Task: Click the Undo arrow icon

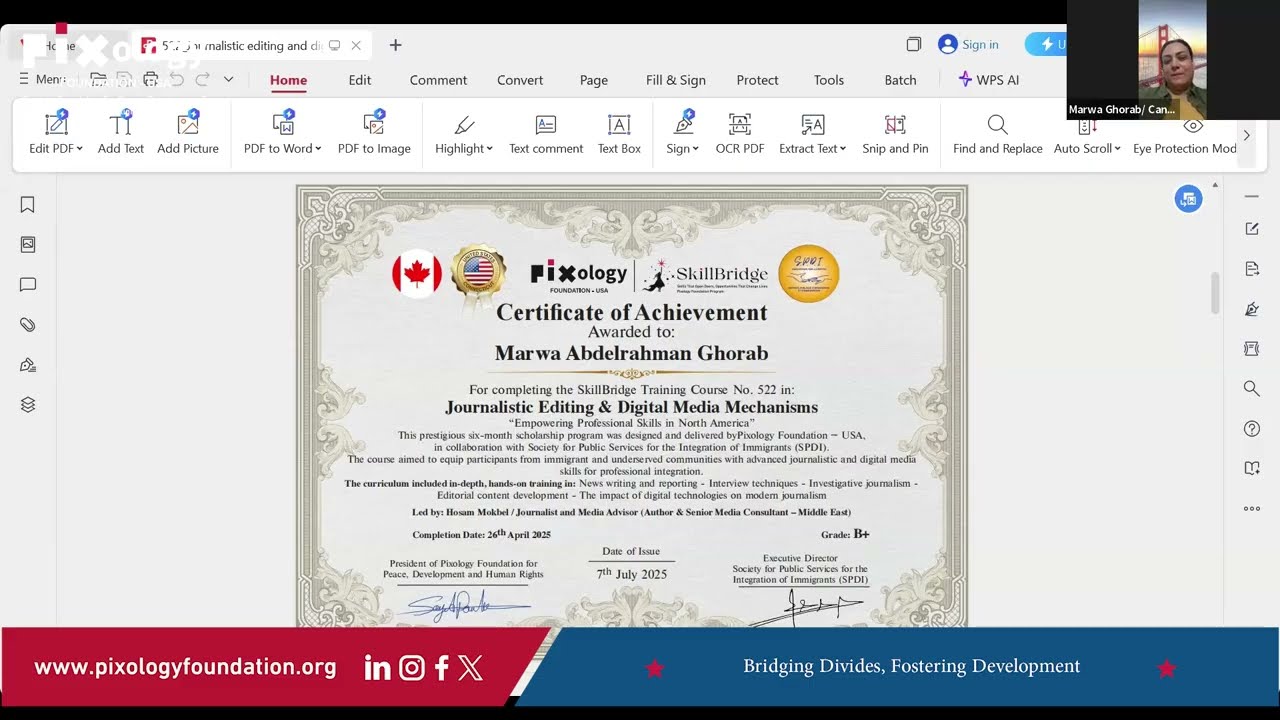Action: click(x=176, y=79)
